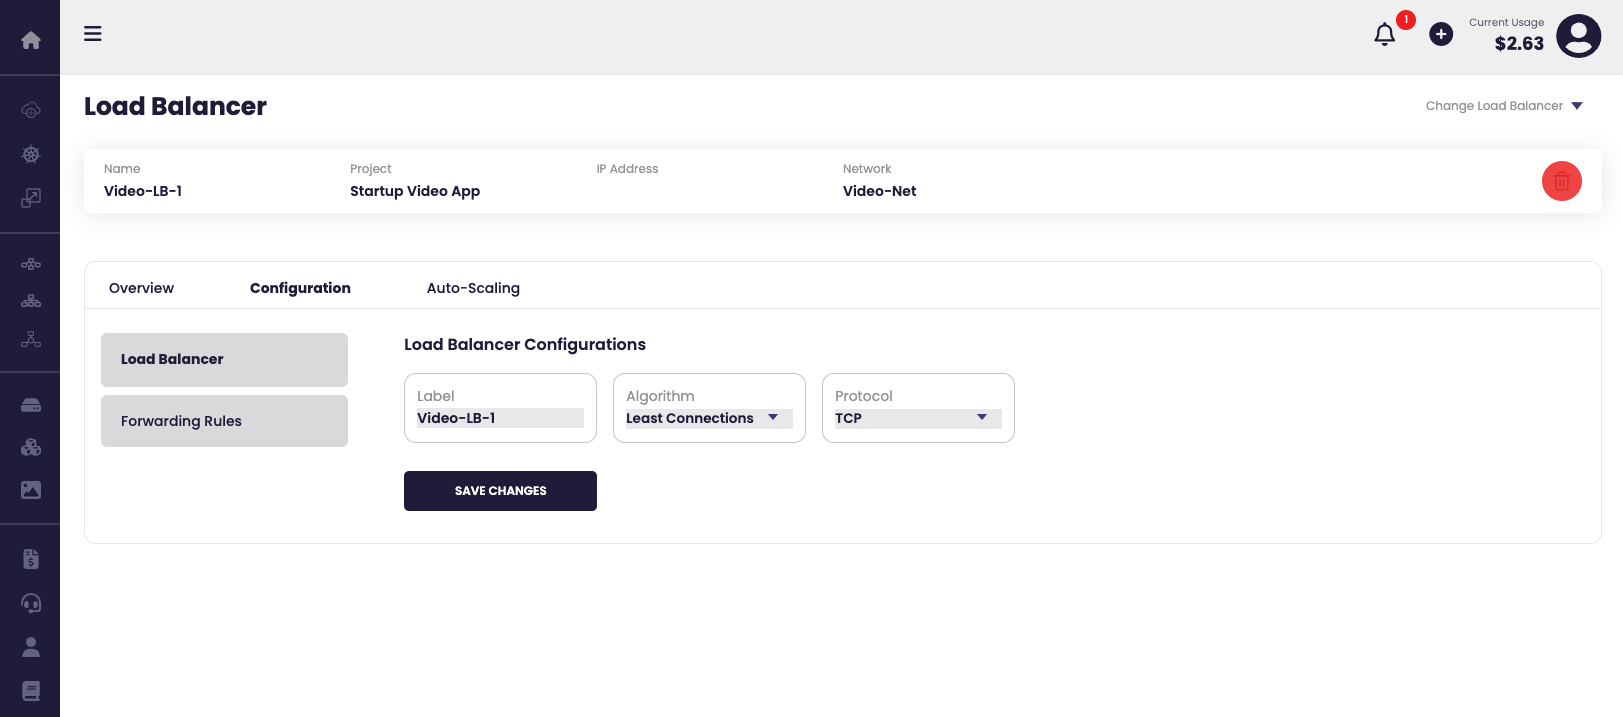The image size is (1623, 717).
Task: Click the Save Changes button
Action: [x=500, y=491]
